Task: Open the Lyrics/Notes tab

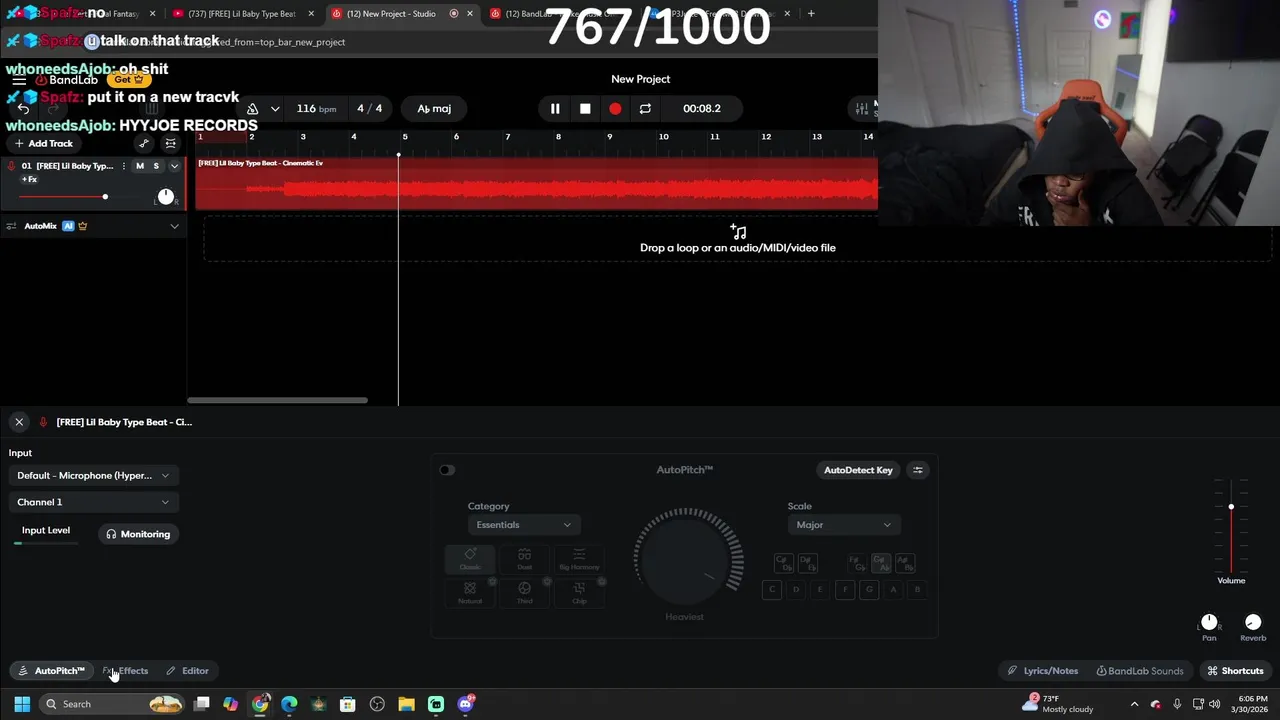Action: (x=1042, y=671)
